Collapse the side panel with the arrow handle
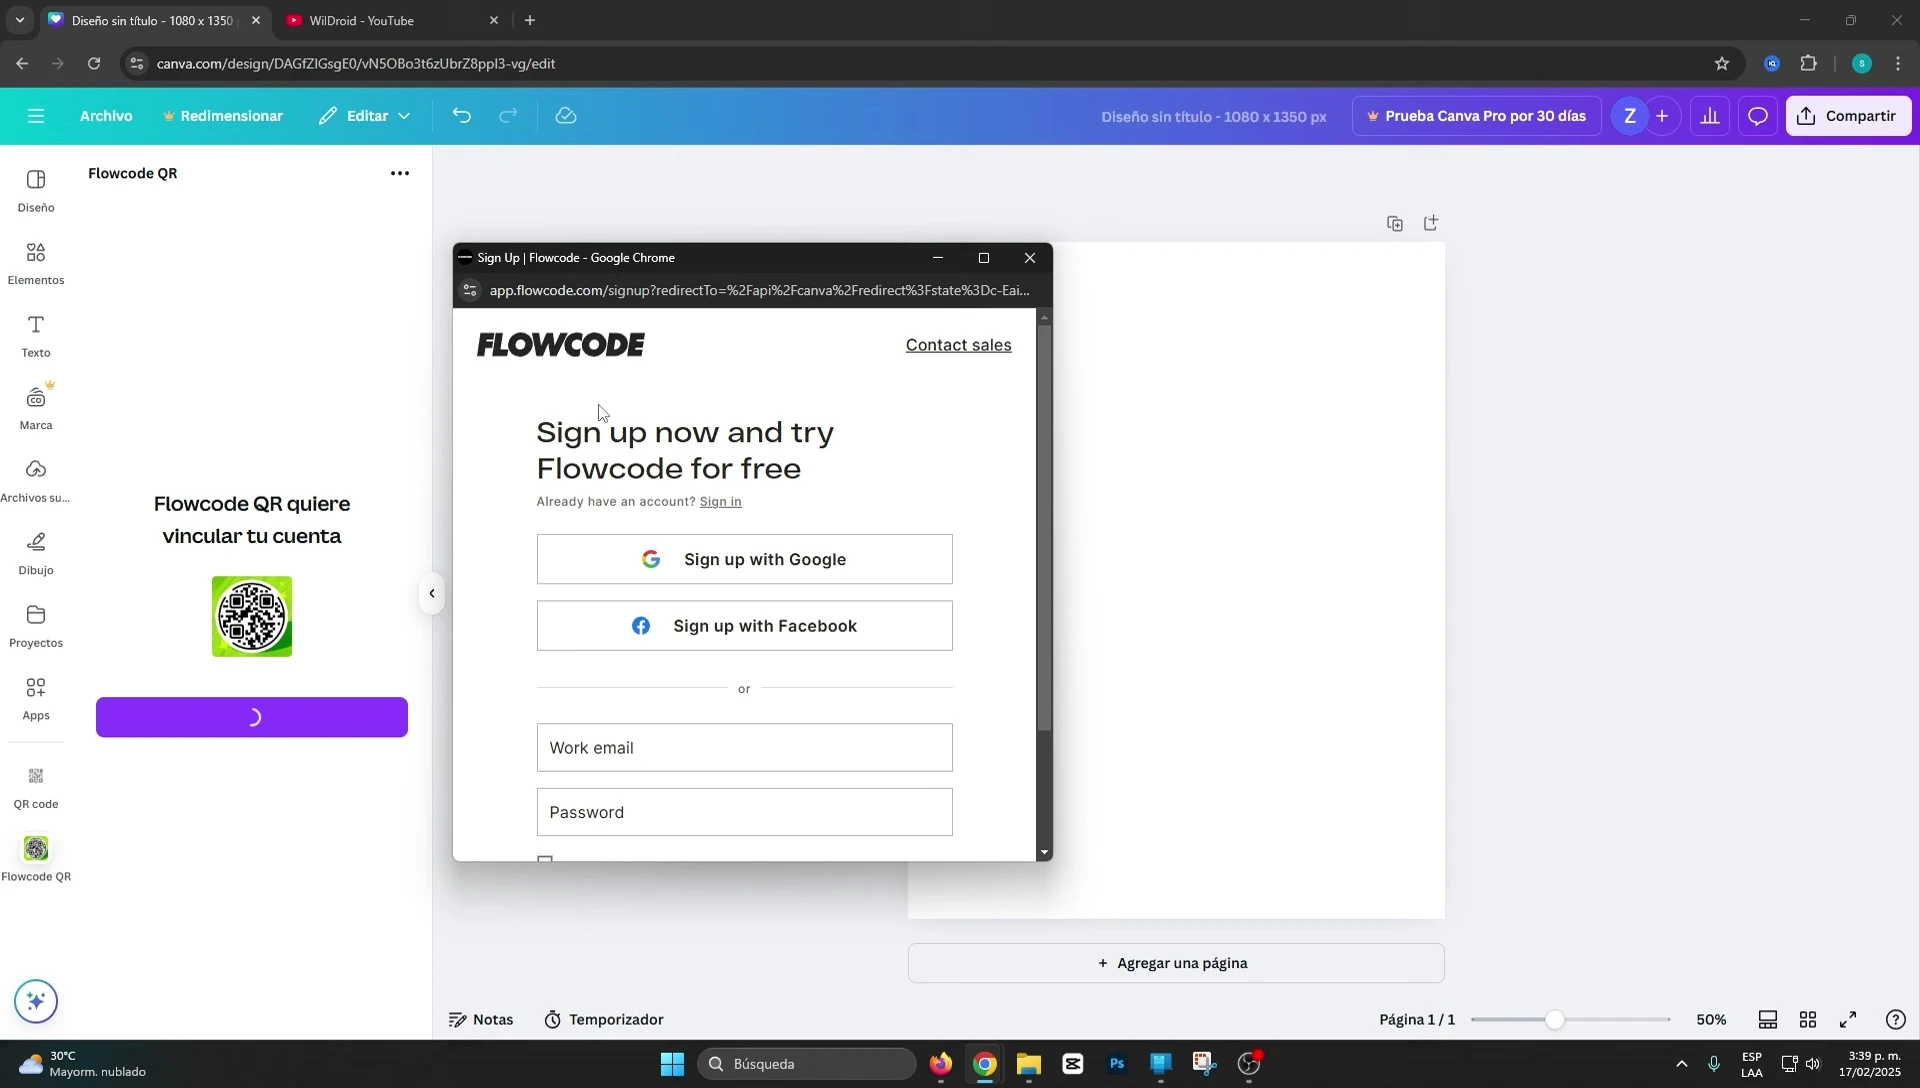This screenshot has height=1088, width=1920. (x=432, y=593)
